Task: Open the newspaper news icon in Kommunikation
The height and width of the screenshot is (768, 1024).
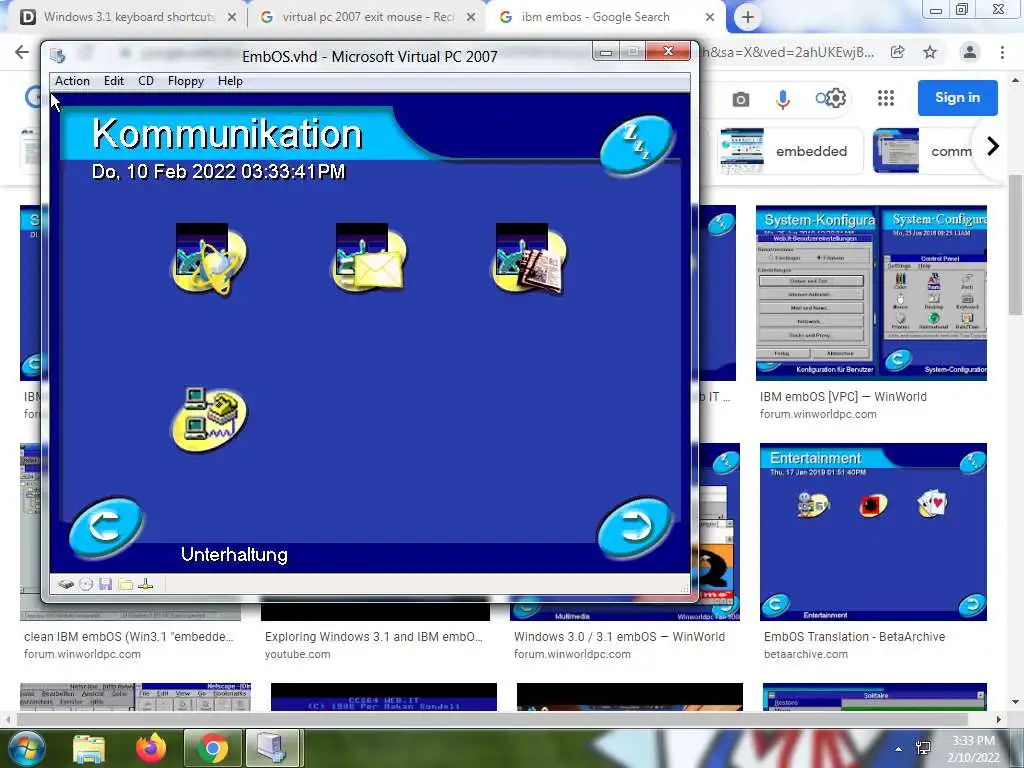Action: click(530, 259)
